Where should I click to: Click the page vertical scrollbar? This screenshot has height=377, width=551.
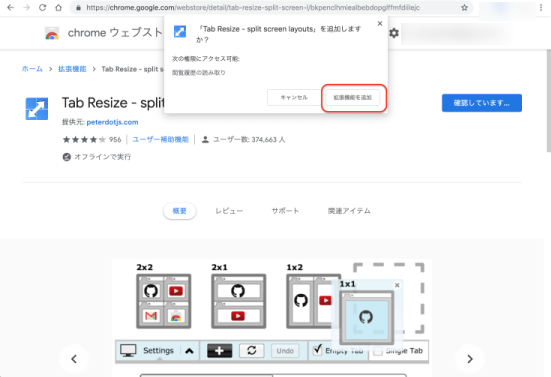(x=548, y=101)
